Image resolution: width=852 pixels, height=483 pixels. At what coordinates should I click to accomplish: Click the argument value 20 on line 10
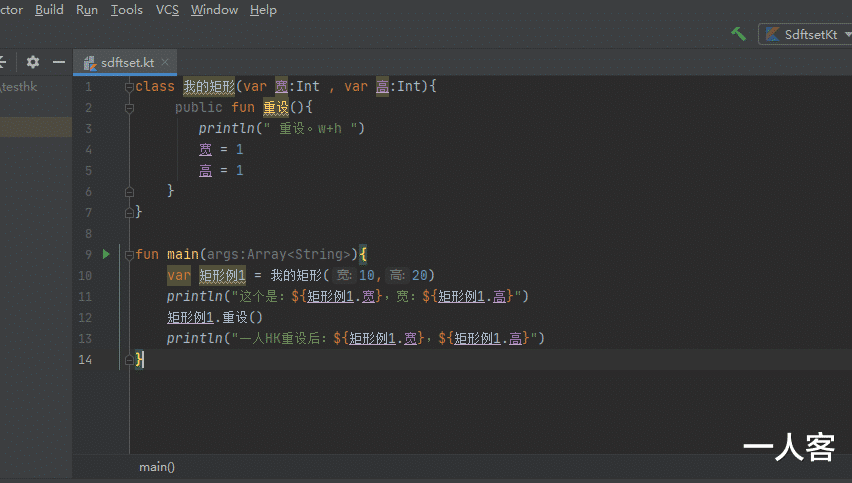[419, 275]
